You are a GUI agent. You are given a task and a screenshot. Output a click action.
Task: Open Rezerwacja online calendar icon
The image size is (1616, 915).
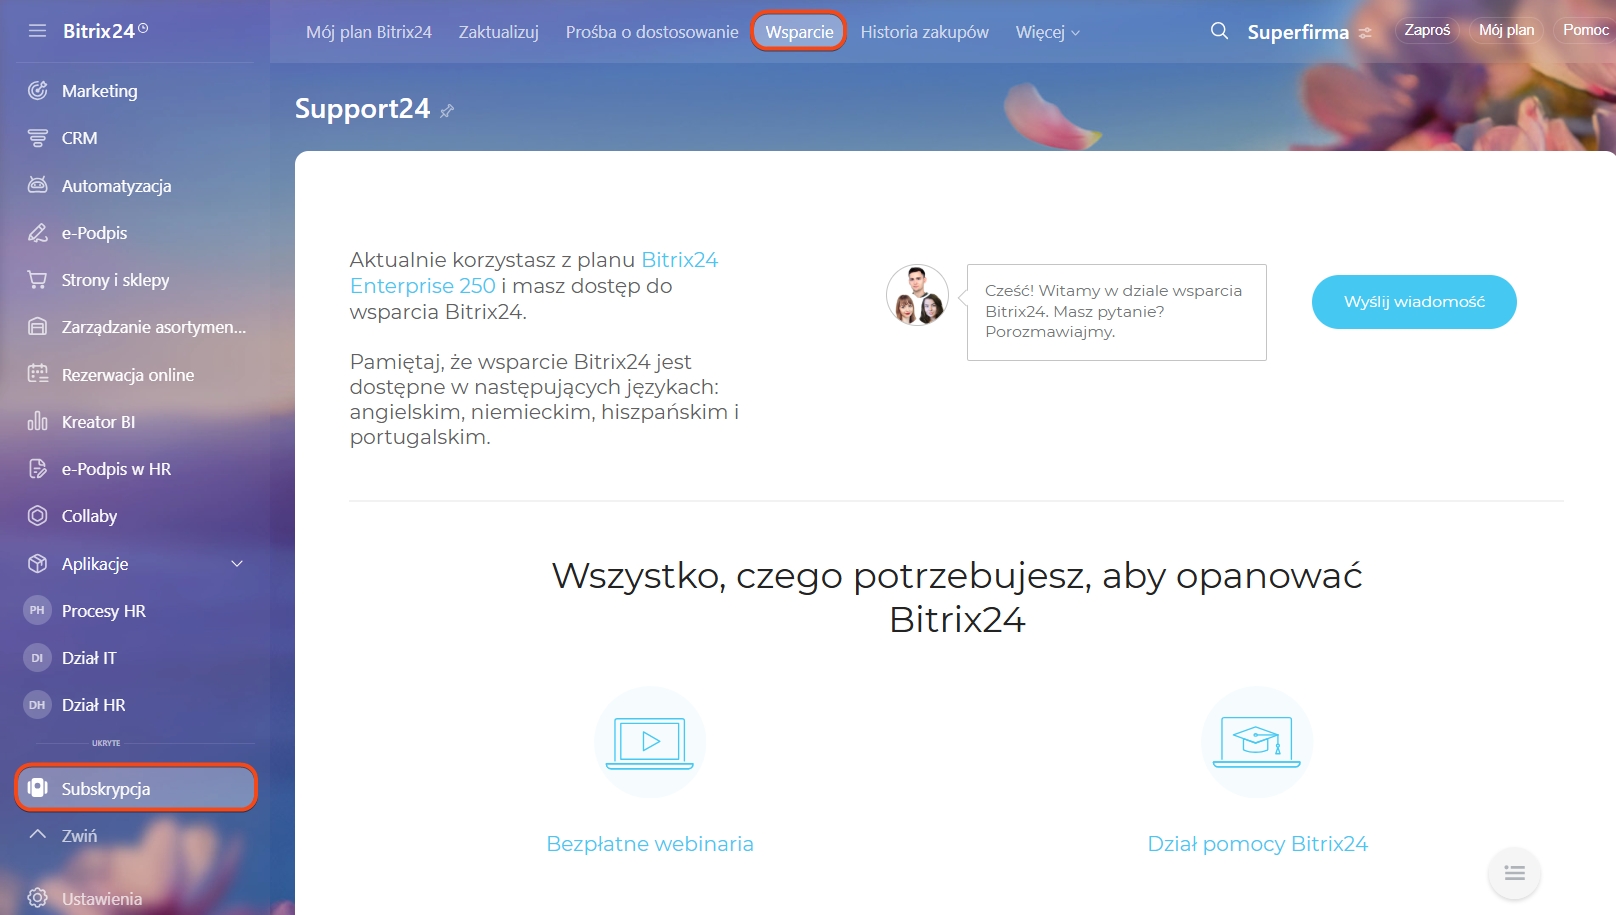coord(38,374)
